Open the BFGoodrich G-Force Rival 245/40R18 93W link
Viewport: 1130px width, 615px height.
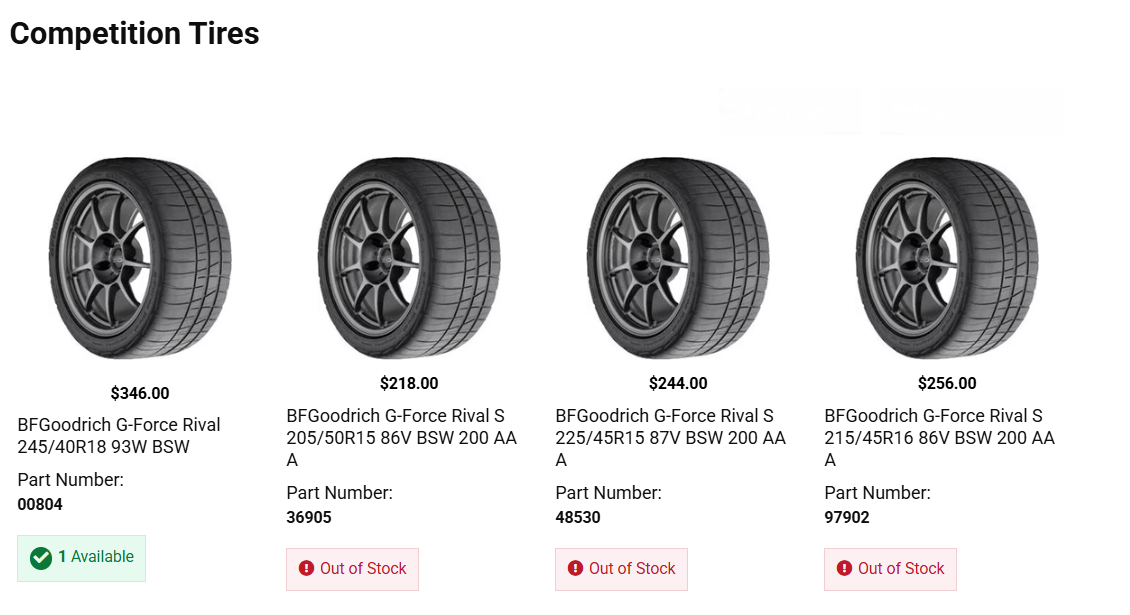(119, 436)
